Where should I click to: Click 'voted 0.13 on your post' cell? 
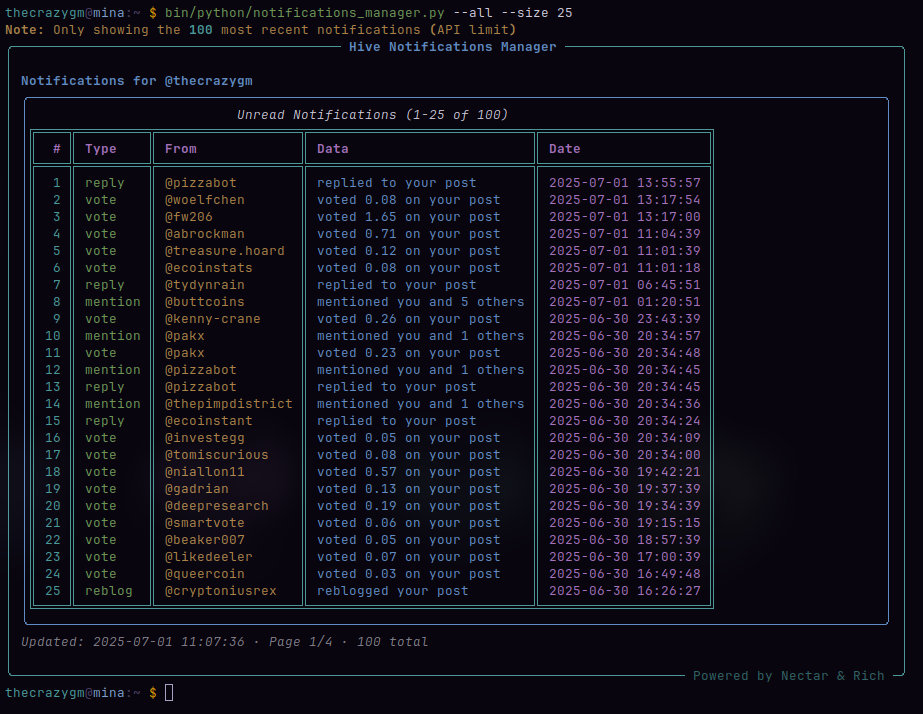(409, 489)
